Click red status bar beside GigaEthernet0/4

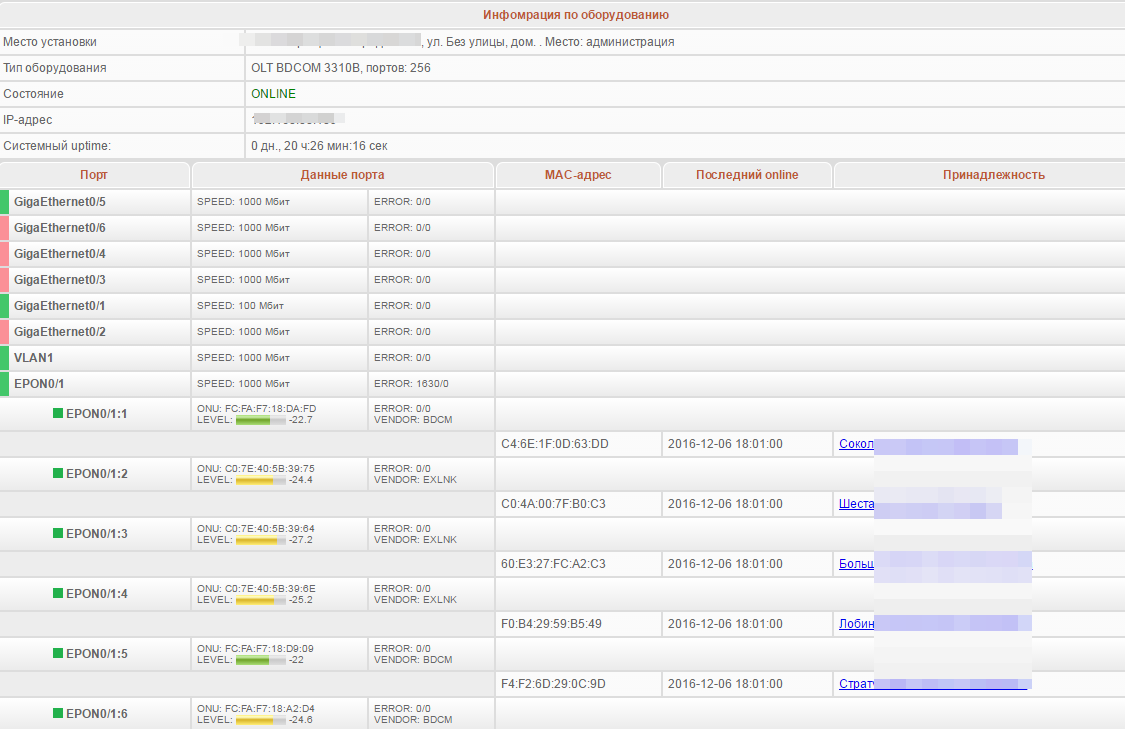[4, 253]
